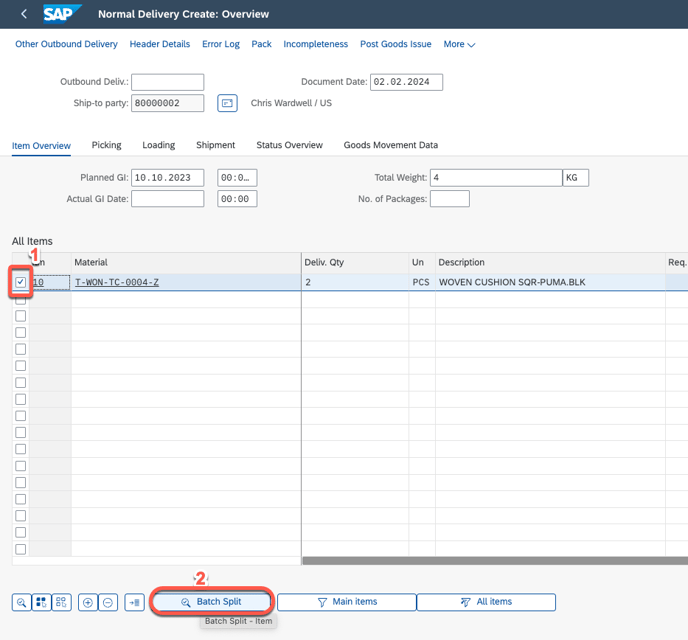Click the deselect all items icon

click(x=61, y=602)
